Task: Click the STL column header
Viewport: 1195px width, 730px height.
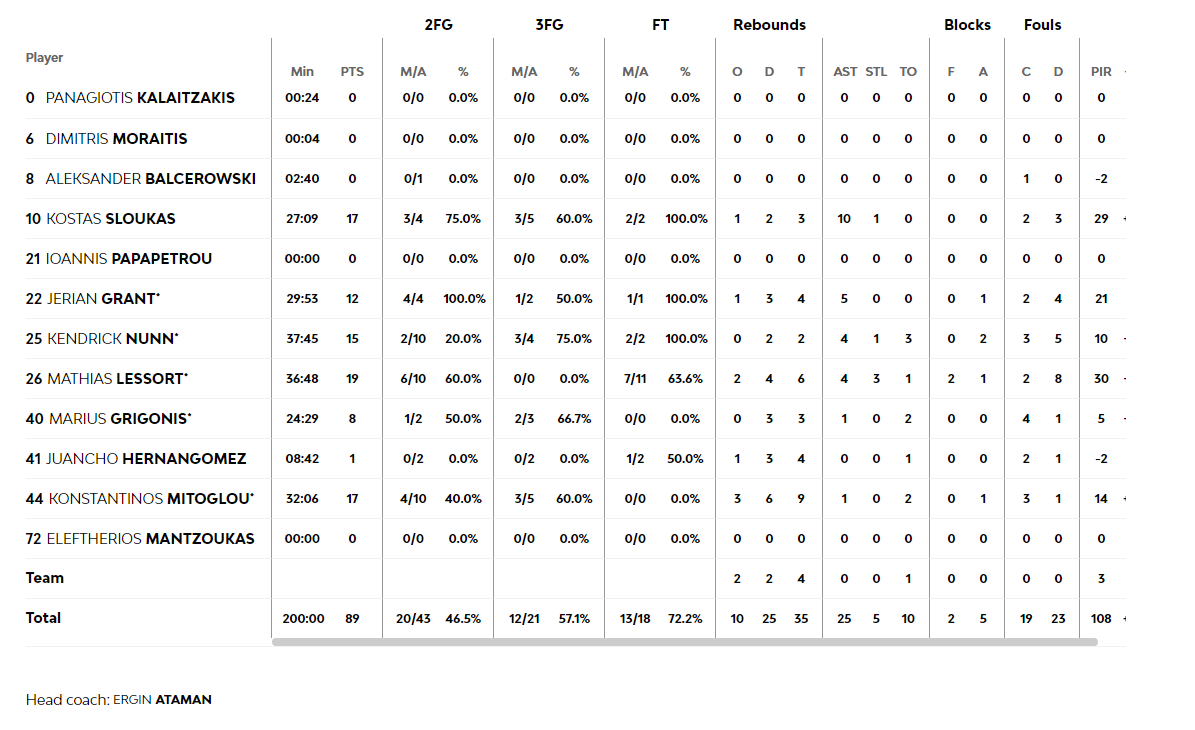Action: coord(876,72)
